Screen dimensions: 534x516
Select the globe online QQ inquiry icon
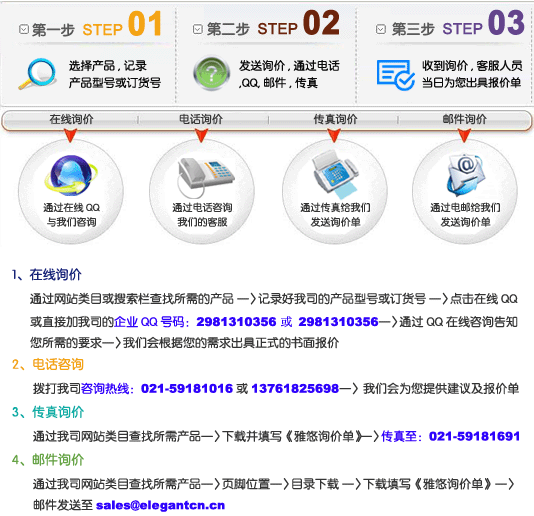71,175
